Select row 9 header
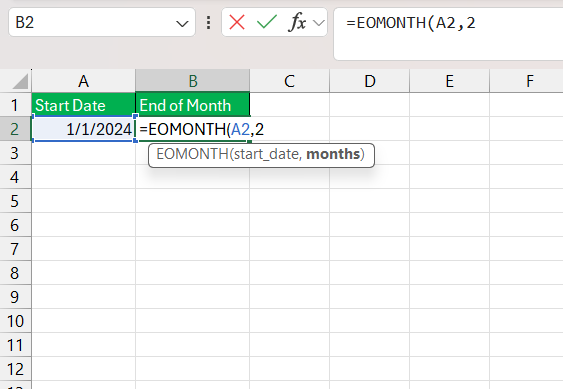The height and width of the screenshot is (389, 563). tap(15, 297)
